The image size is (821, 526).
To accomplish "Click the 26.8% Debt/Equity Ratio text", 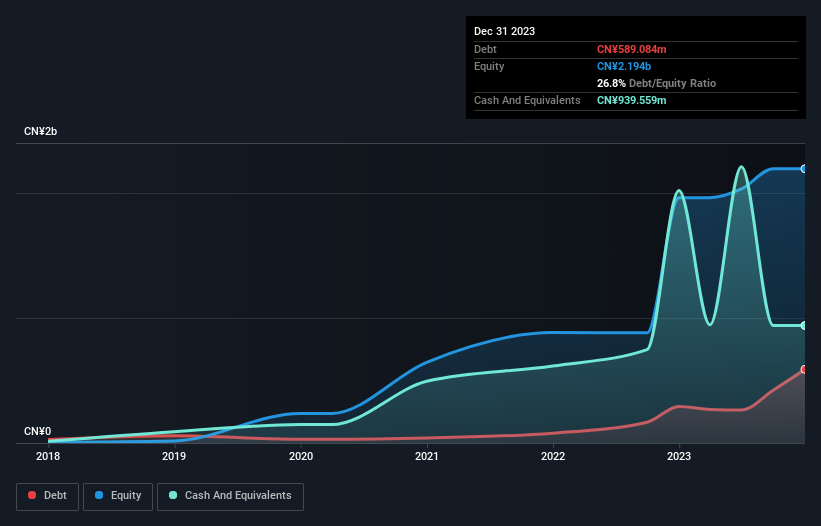I will (x=656, y=83).
